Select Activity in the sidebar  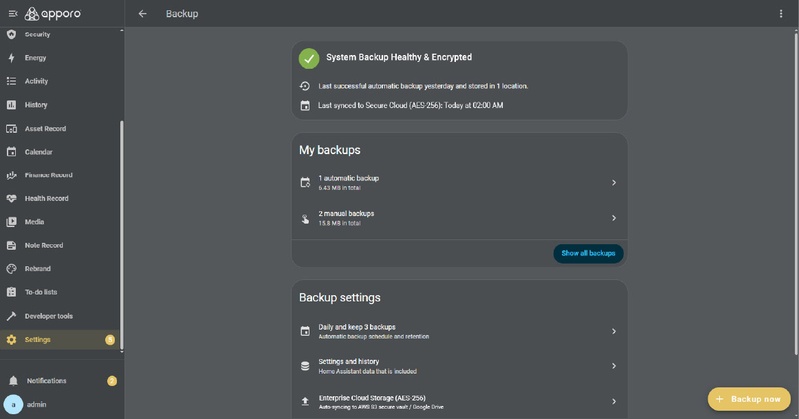[61, 81]
